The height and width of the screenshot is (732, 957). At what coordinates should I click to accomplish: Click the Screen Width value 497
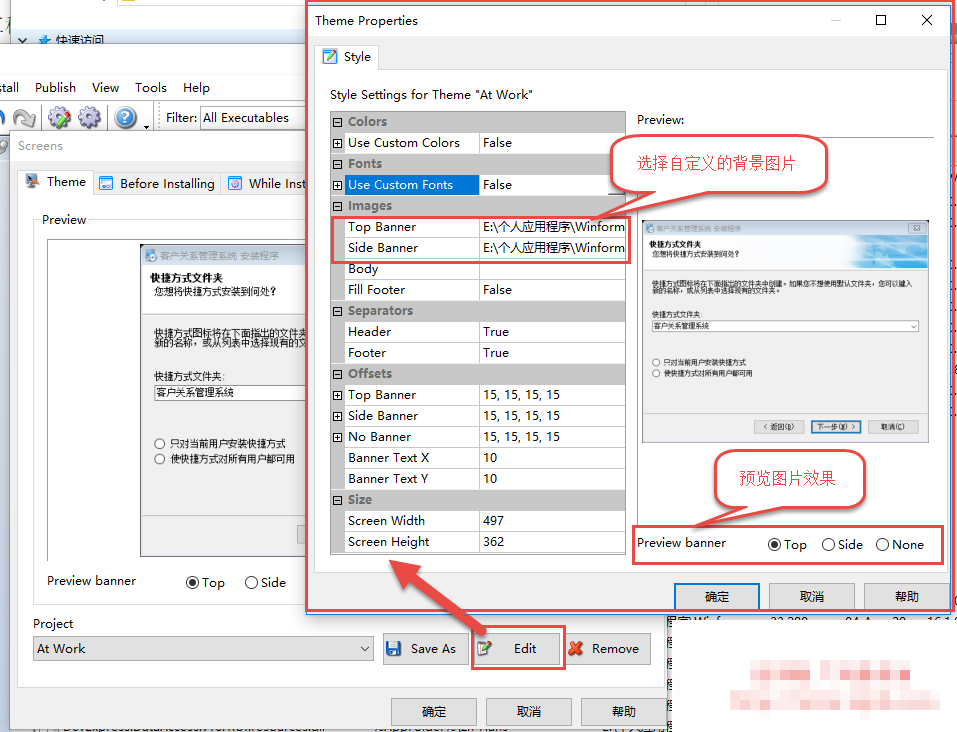click(x=552, y=521)
